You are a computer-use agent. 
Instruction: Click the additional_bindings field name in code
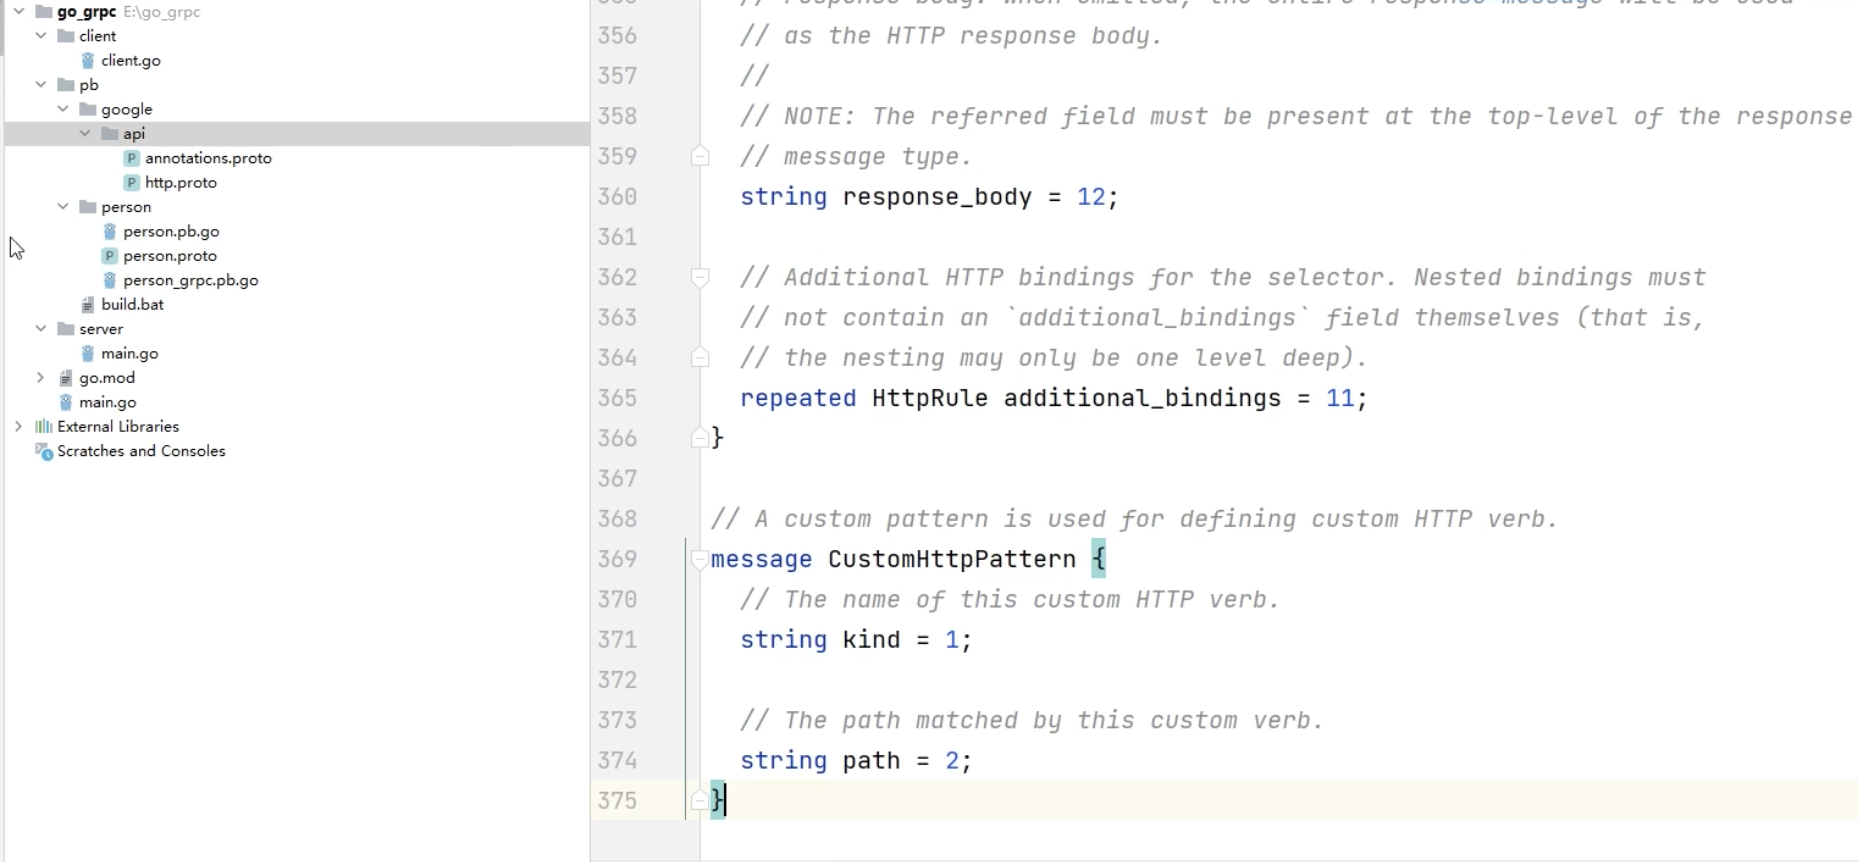click(1141, 399)
